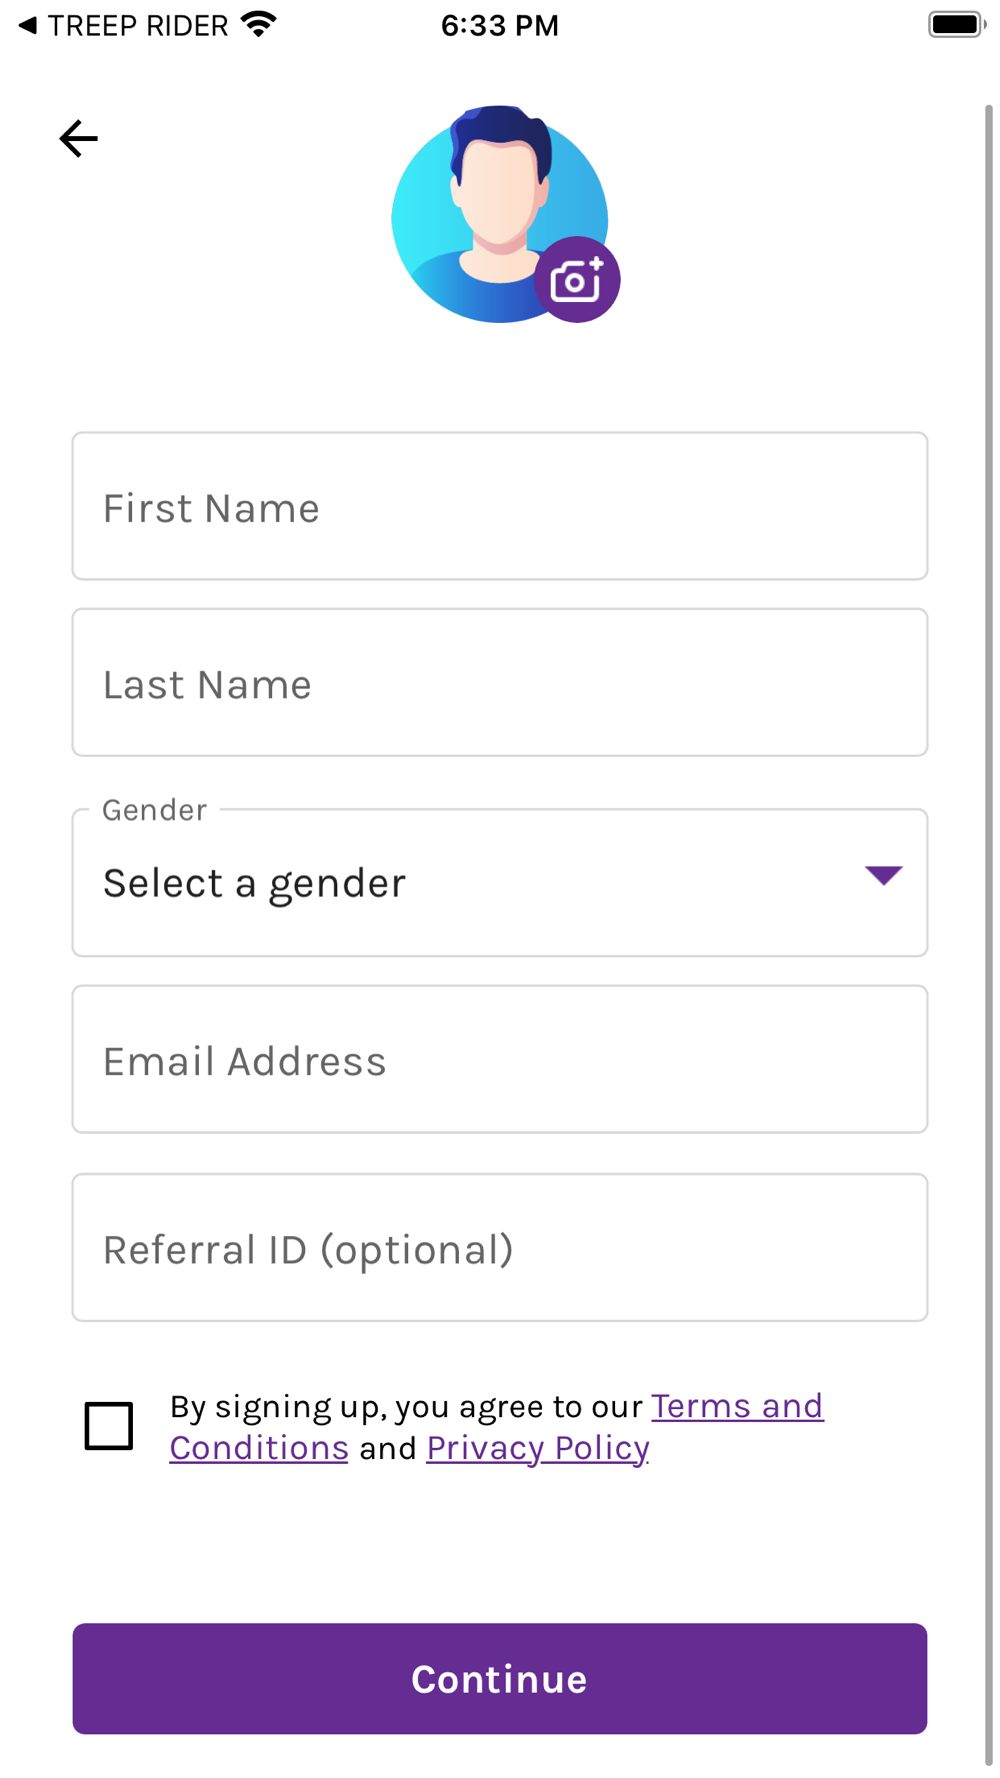Tap the battery indicator icon

pos(956,24)
